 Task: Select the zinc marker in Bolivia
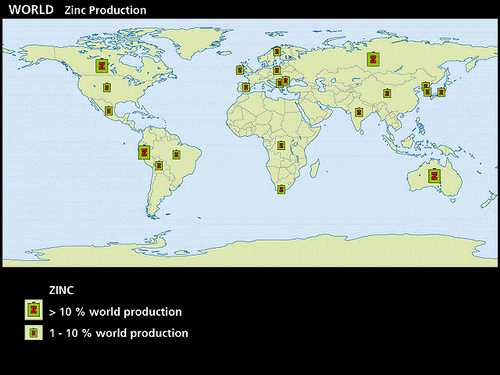click(x=159, y=165)
